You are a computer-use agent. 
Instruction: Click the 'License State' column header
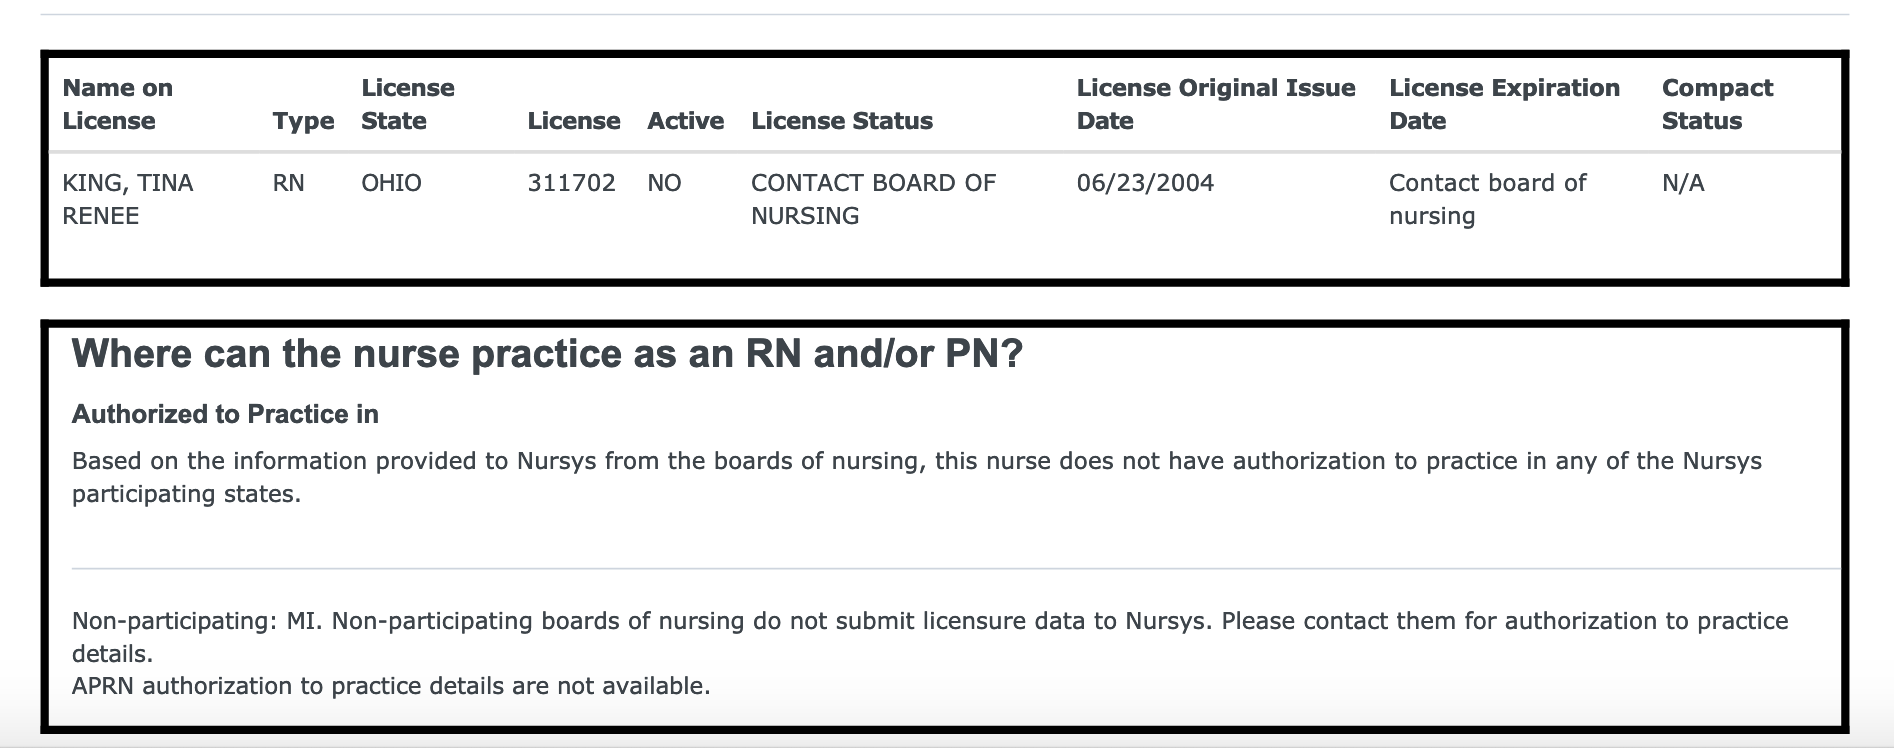[407, 104]
